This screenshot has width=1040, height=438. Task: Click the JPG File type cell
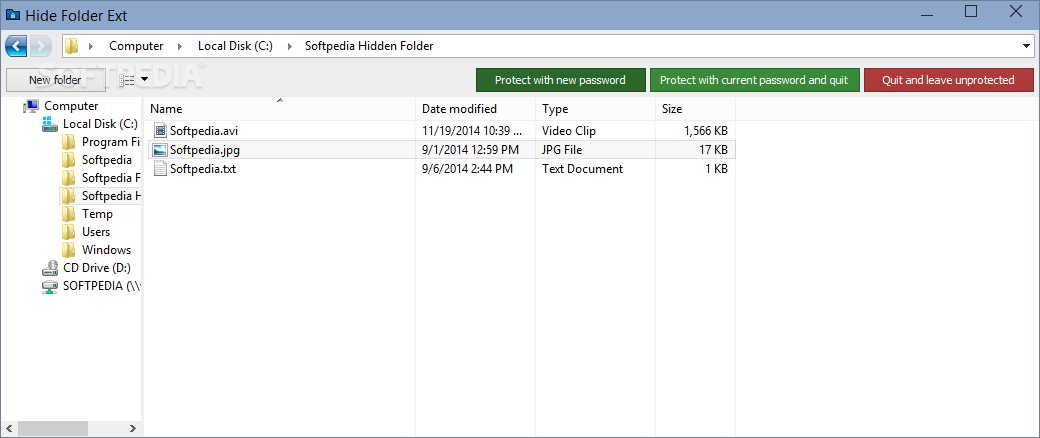tap(562, 150)
